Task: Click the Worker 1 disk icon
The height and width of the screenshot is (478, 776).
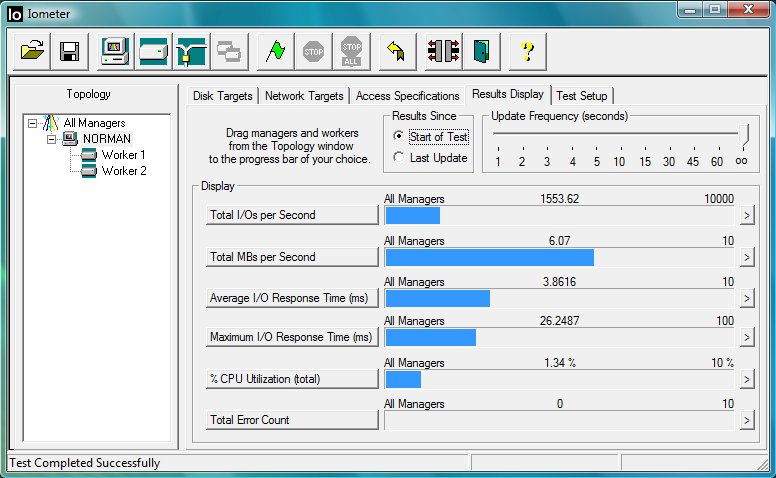Action: click(89, 155)
